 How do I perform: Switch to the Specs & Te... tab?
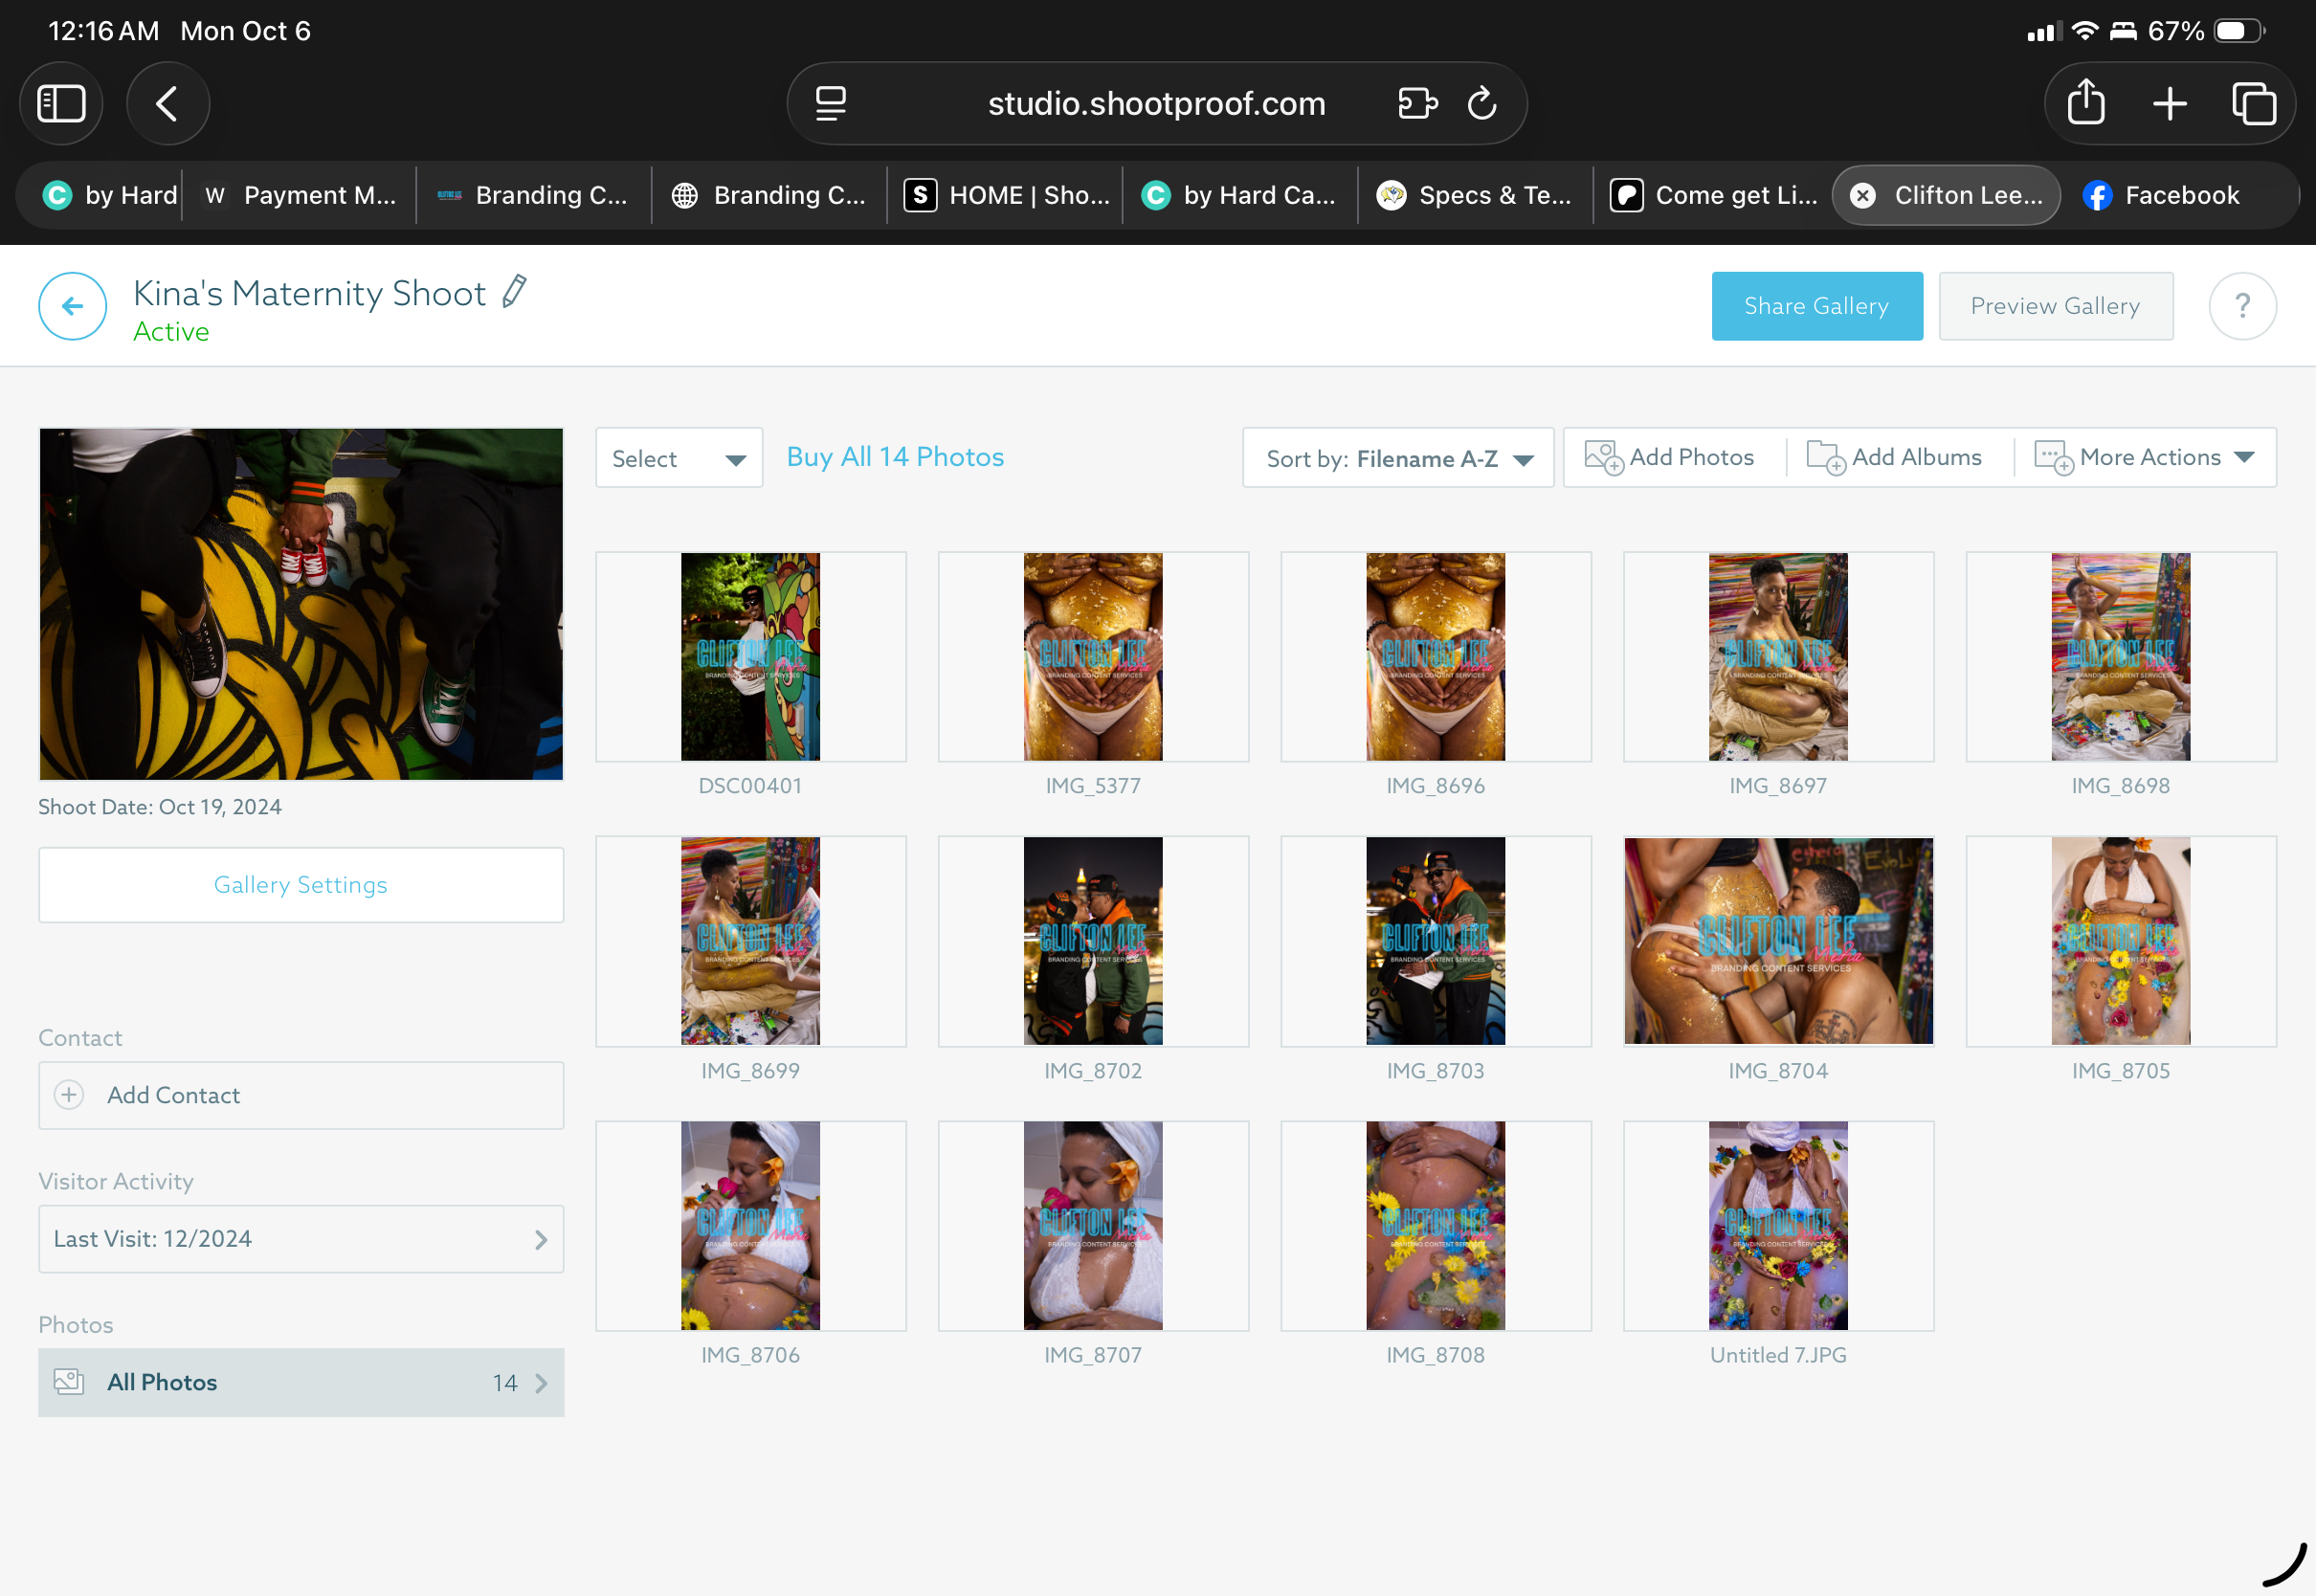pyautogui.click(x=1474, y=196)
